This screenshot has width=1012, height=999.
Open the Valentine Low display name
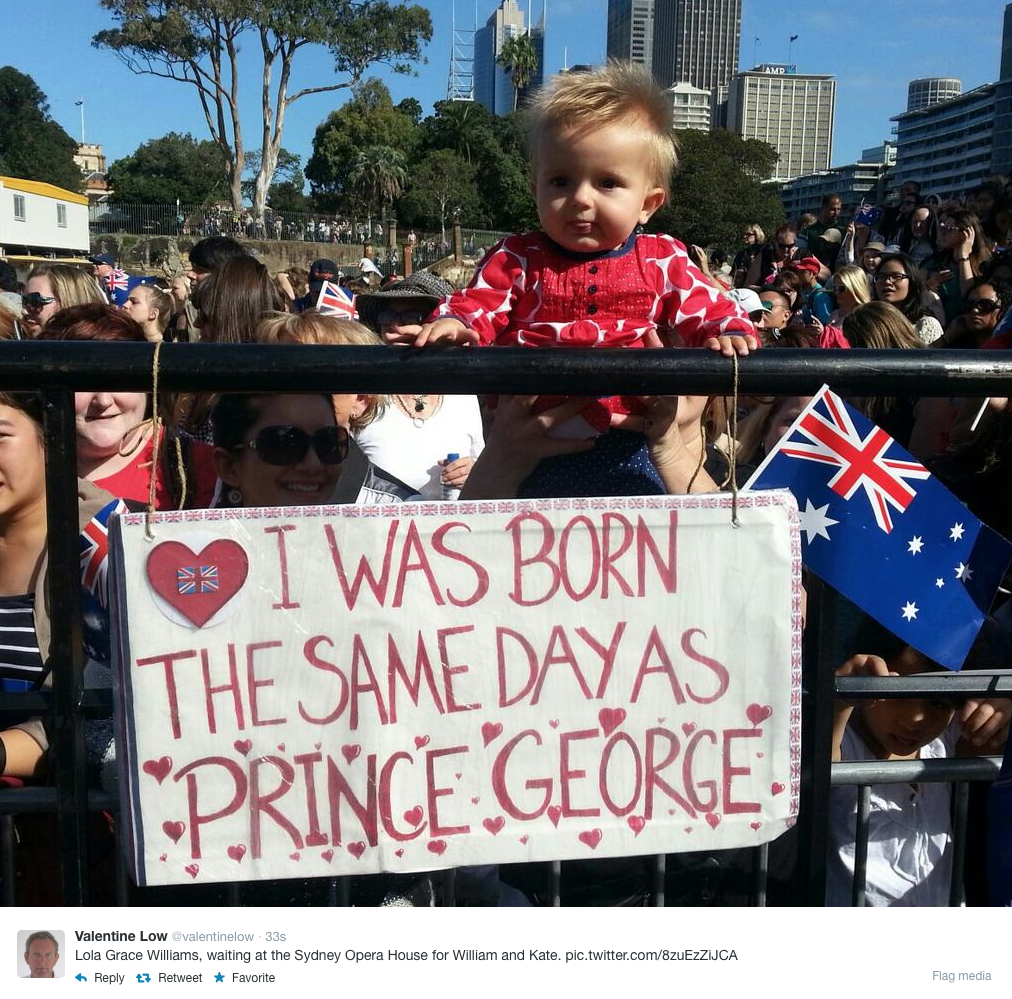pos(121,936)
